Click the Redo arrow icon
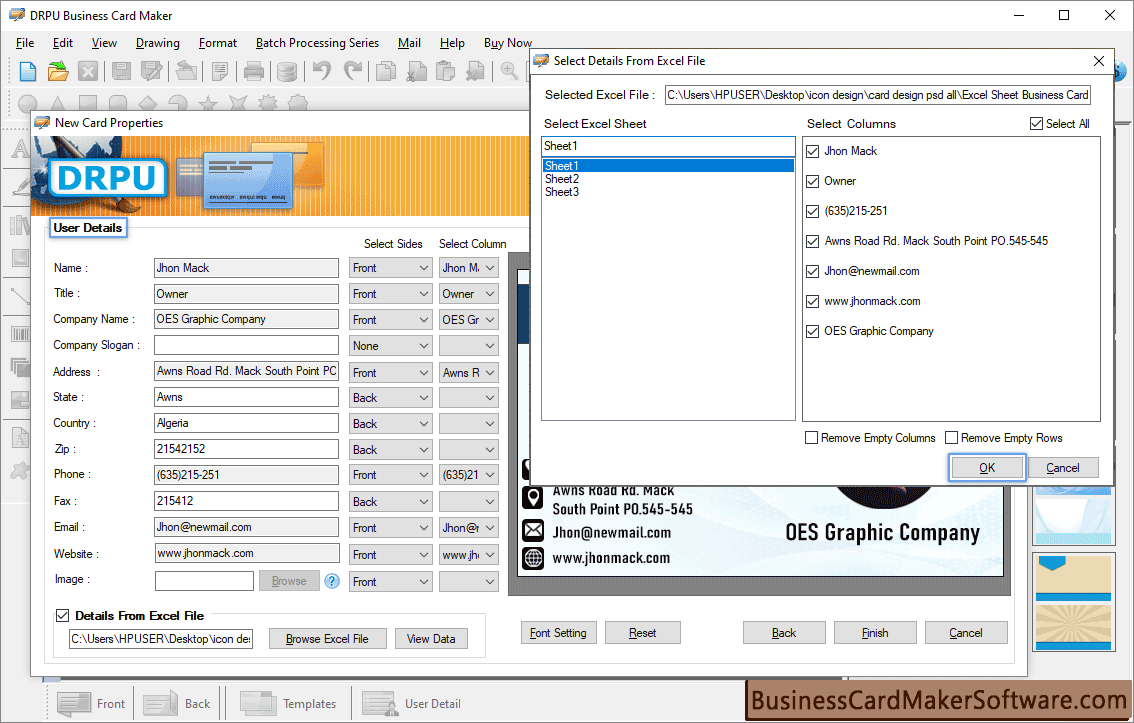Image resolution: width=1134 pixels, height=723 pixels. 353,71
